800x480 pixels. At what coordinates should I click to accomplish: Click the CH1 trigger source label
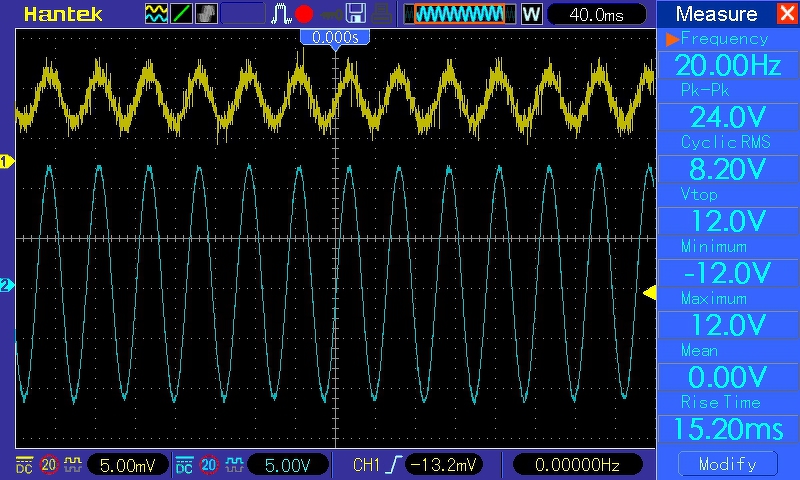pyautogui.click(x=366, y=465)
